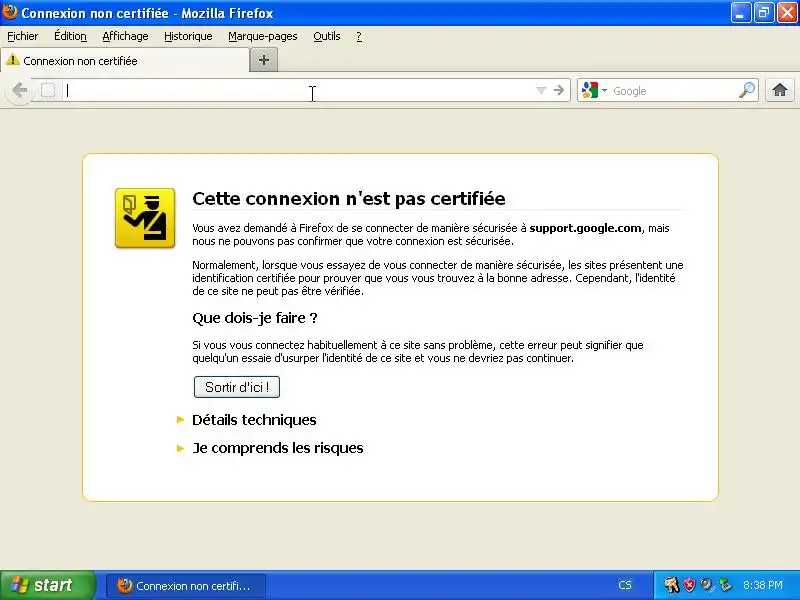Click the CS language indicator

tap(624, 585)
